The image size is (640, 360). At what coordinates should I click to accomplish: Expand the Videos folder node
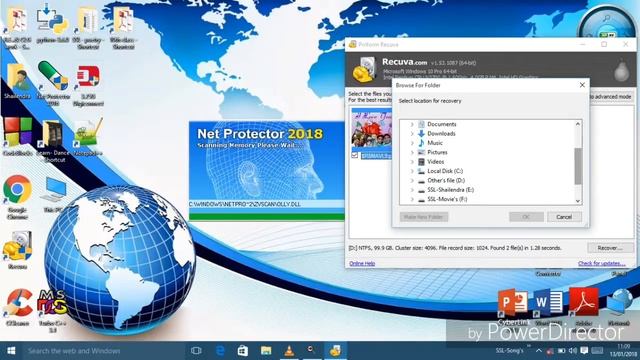pos(412,162)
